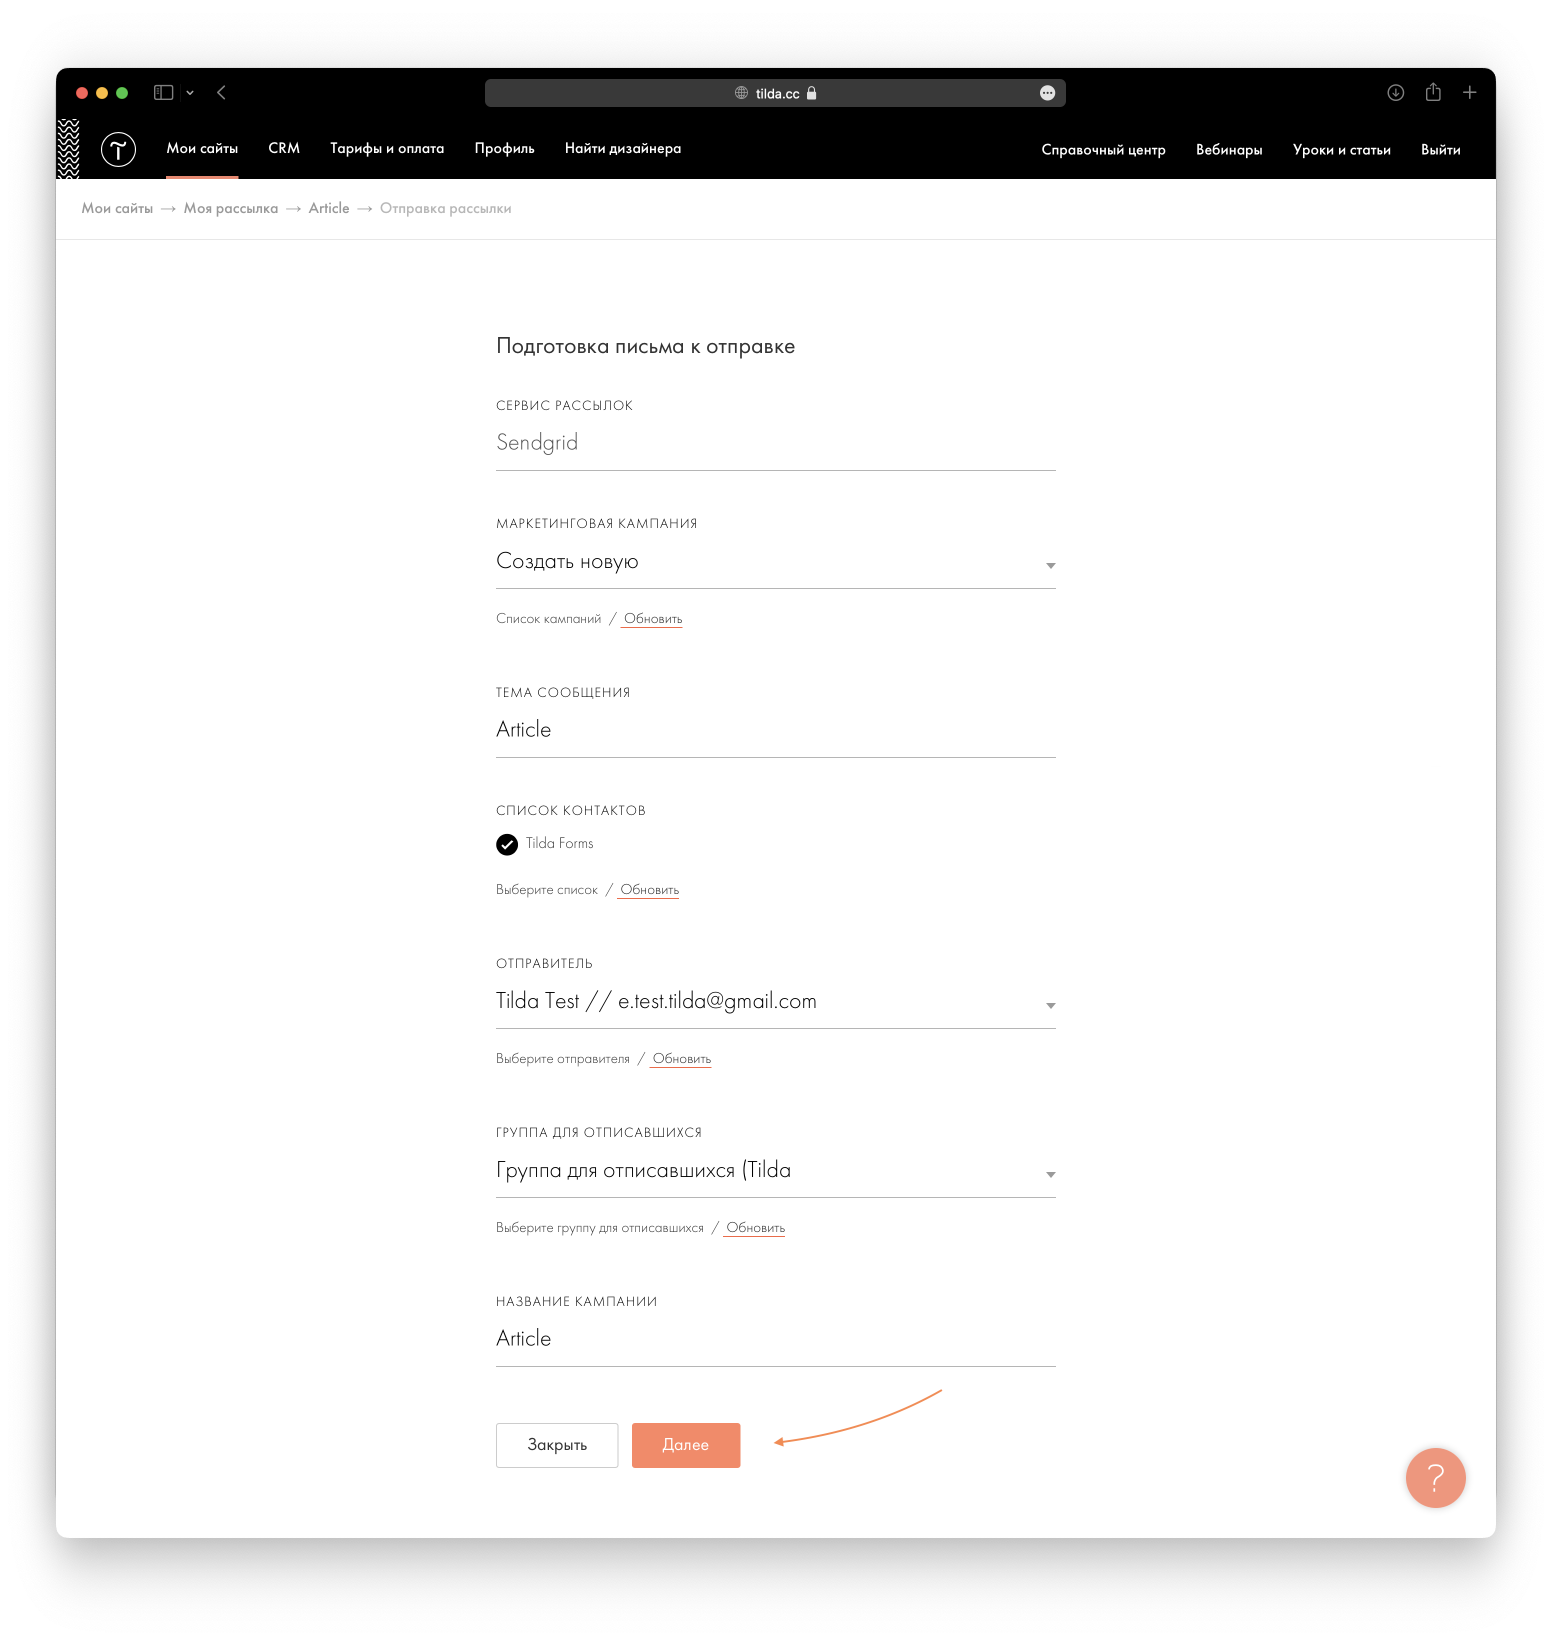Click the Далее button

click(x=686, y=1445)
